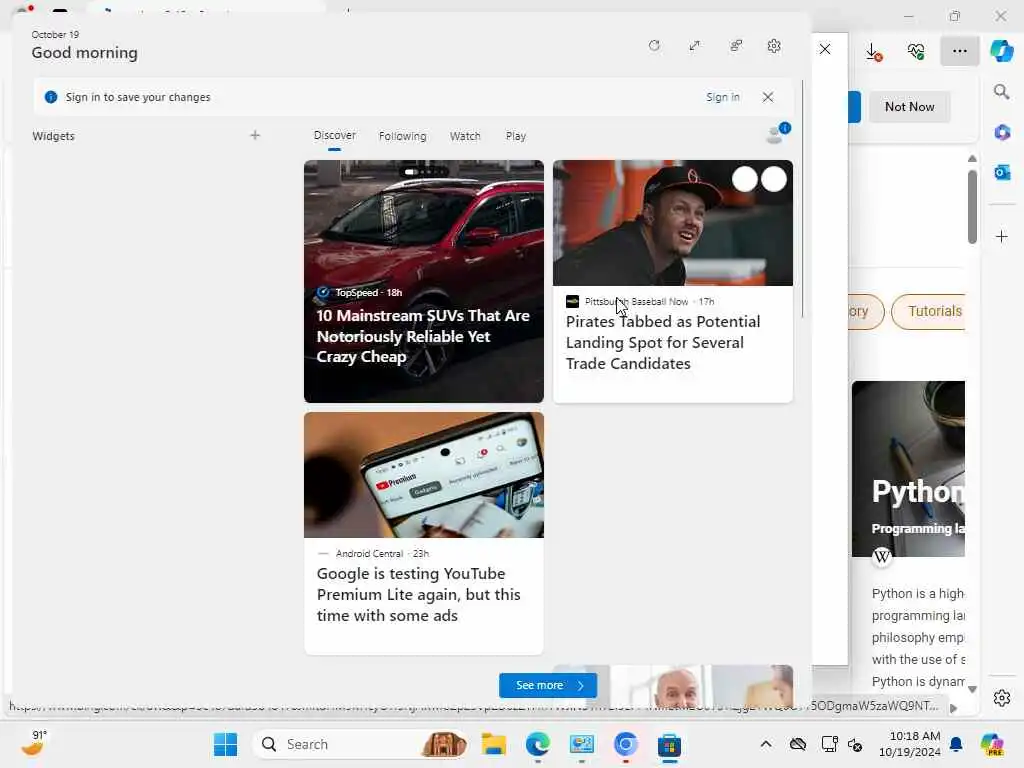This screenshot has height=768, width=1024.
Task: Open Pirates trade candidates article photo
Action: pyautogui.click(x=673, y=223)
